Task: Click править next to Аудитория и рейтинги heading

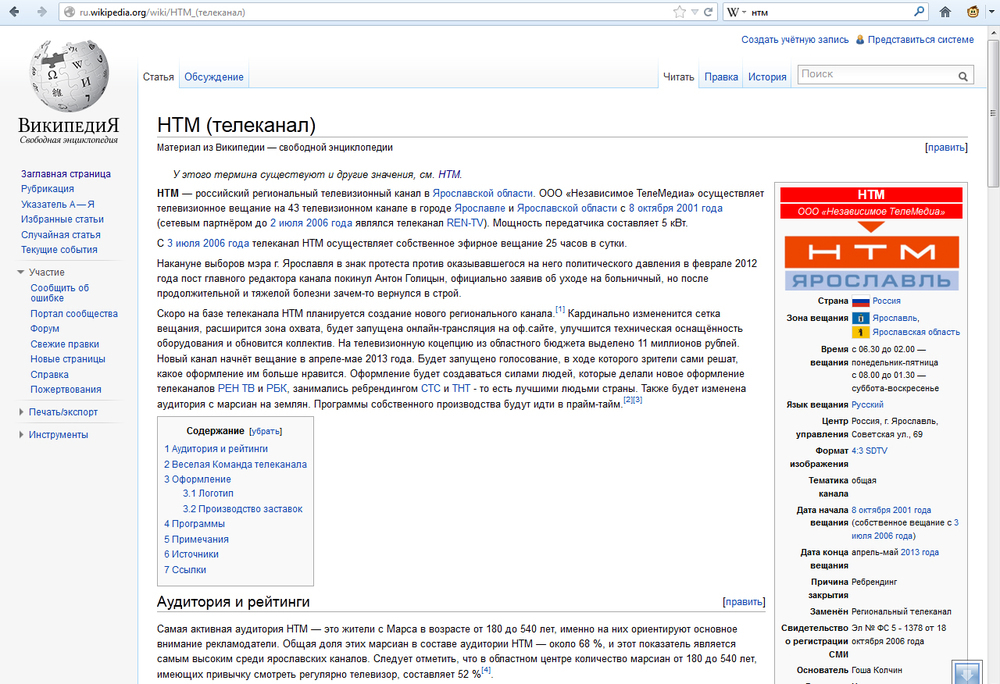Action: (x=744, y=602)
